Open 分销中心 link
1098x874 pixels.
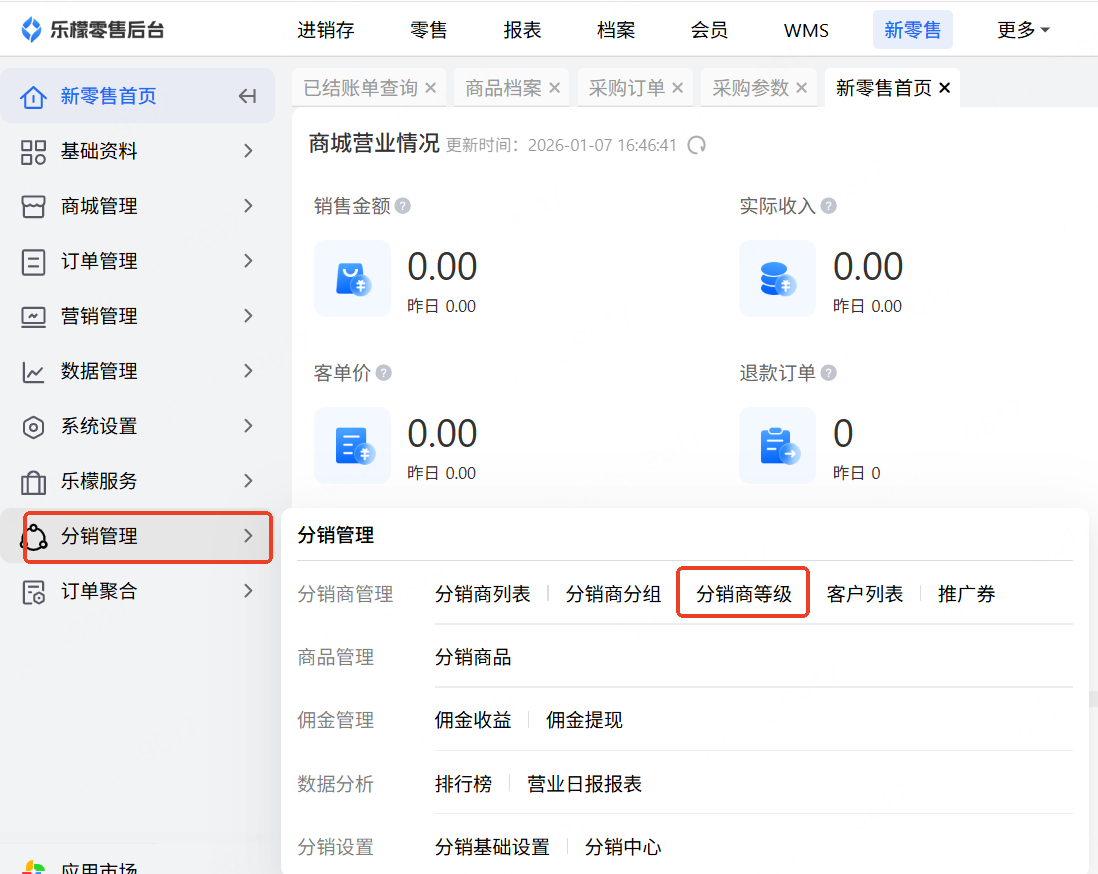tap(623, 847)
